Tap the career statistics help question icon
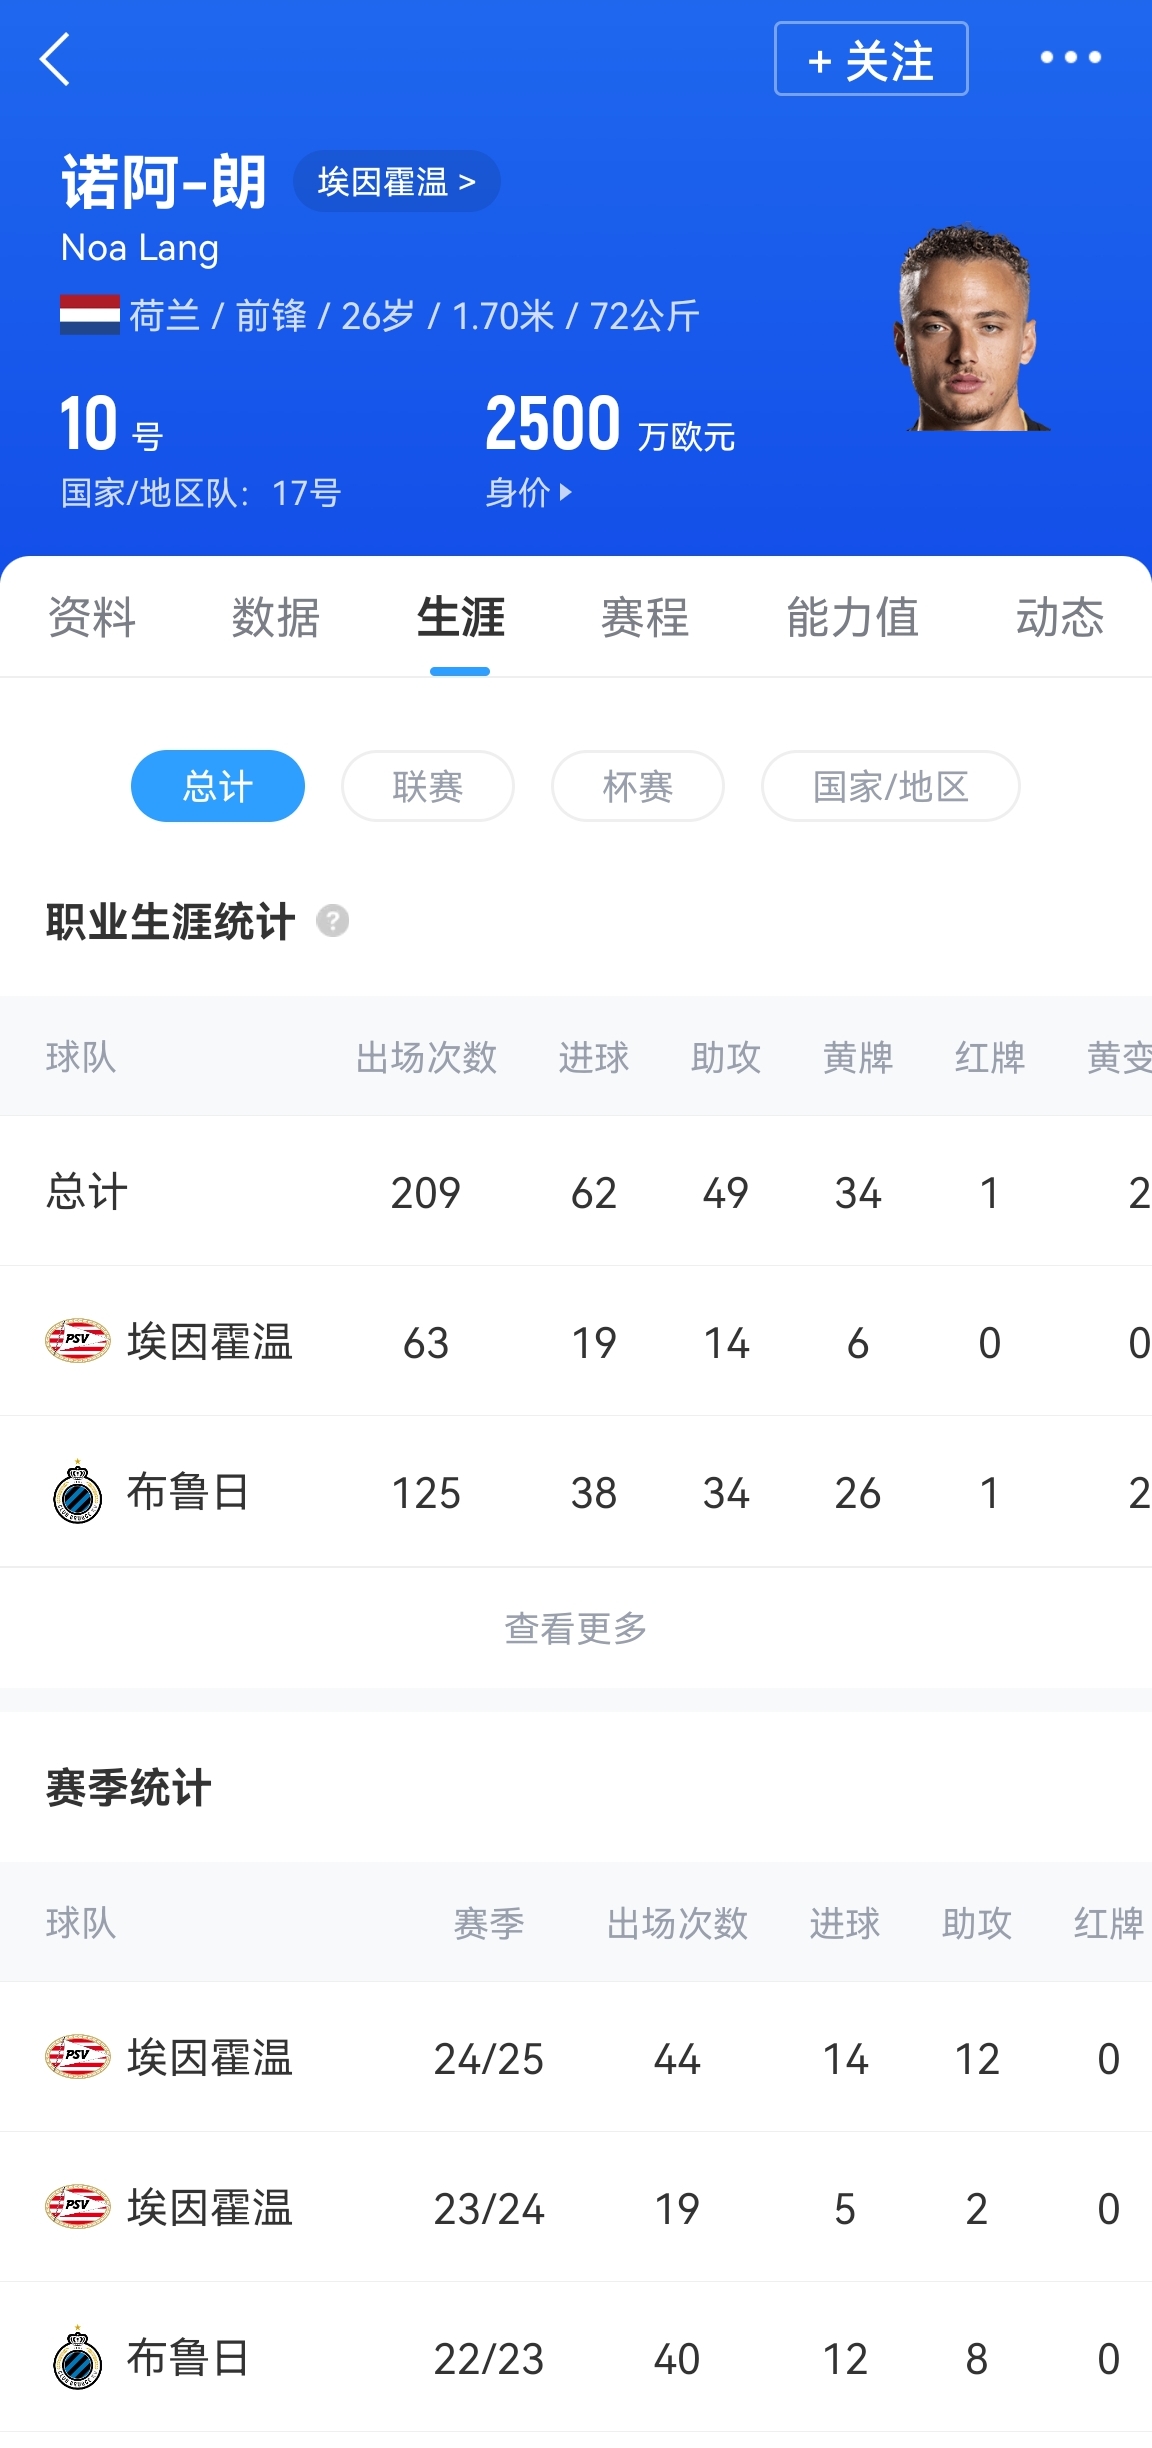The width and height of the screenshot is (1152, 2448). point(333,920)
